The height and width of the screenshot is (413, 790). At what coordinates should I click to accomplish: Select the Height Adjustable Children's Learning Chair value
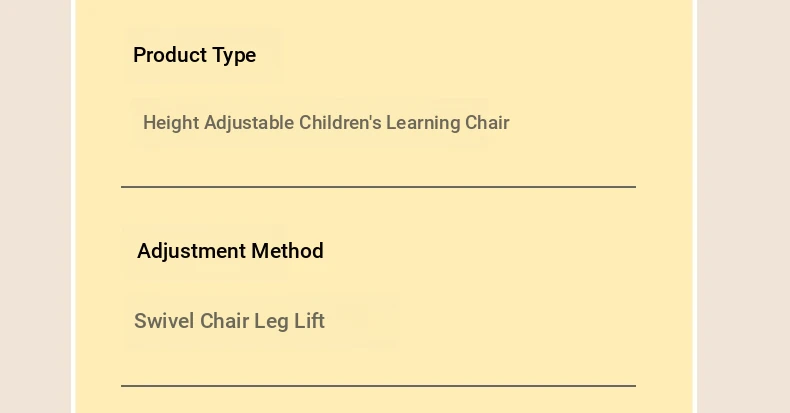(x=326, y=123)
